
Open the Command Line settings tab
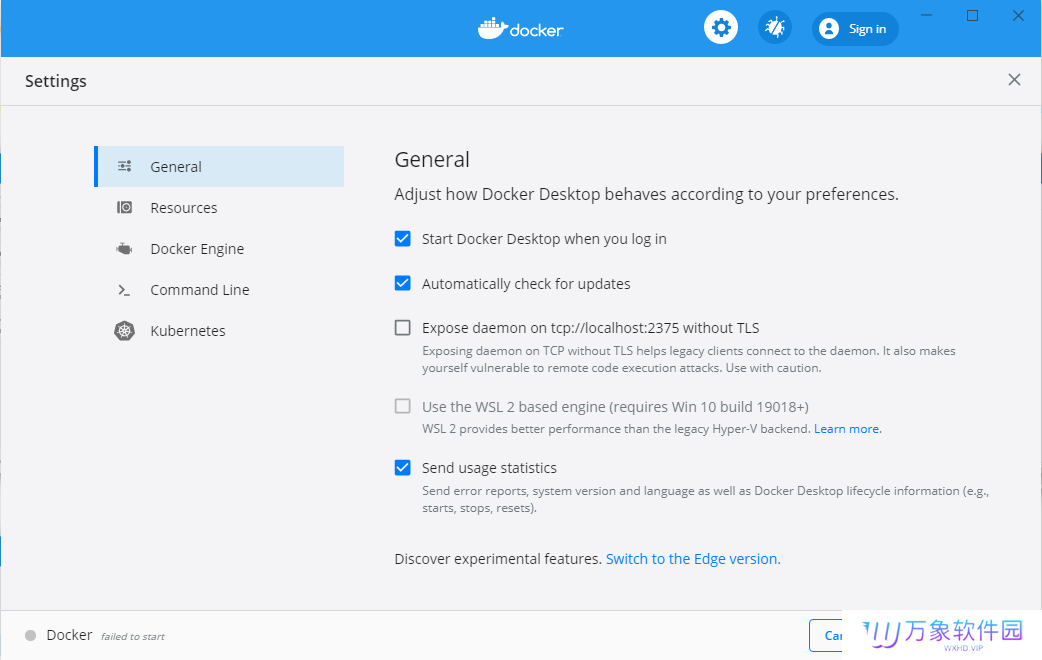pyautogui.click(x=219, y=290)
